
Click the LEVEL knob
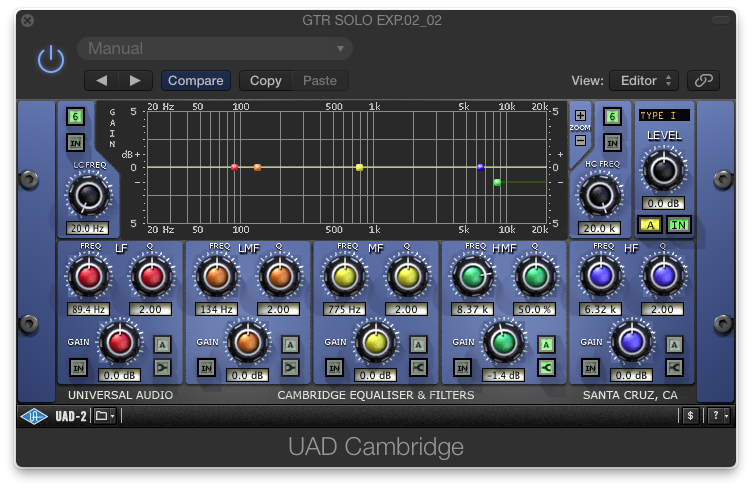(664, 170)
